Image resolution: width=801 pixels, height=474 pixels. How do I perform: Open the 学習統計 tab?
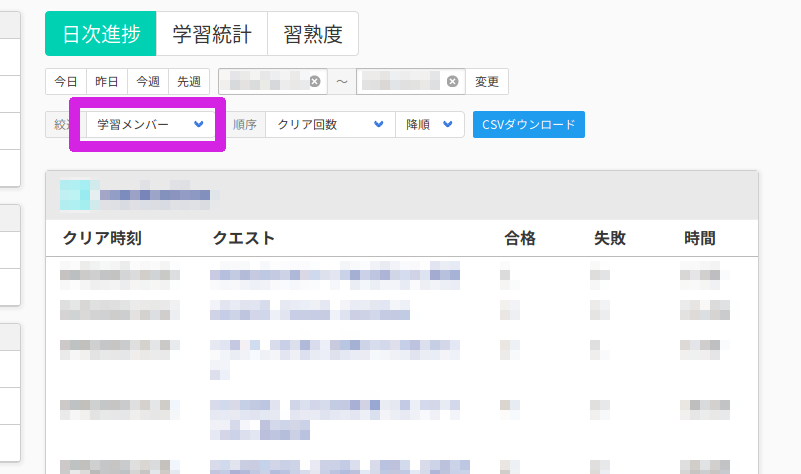(212, 34)
